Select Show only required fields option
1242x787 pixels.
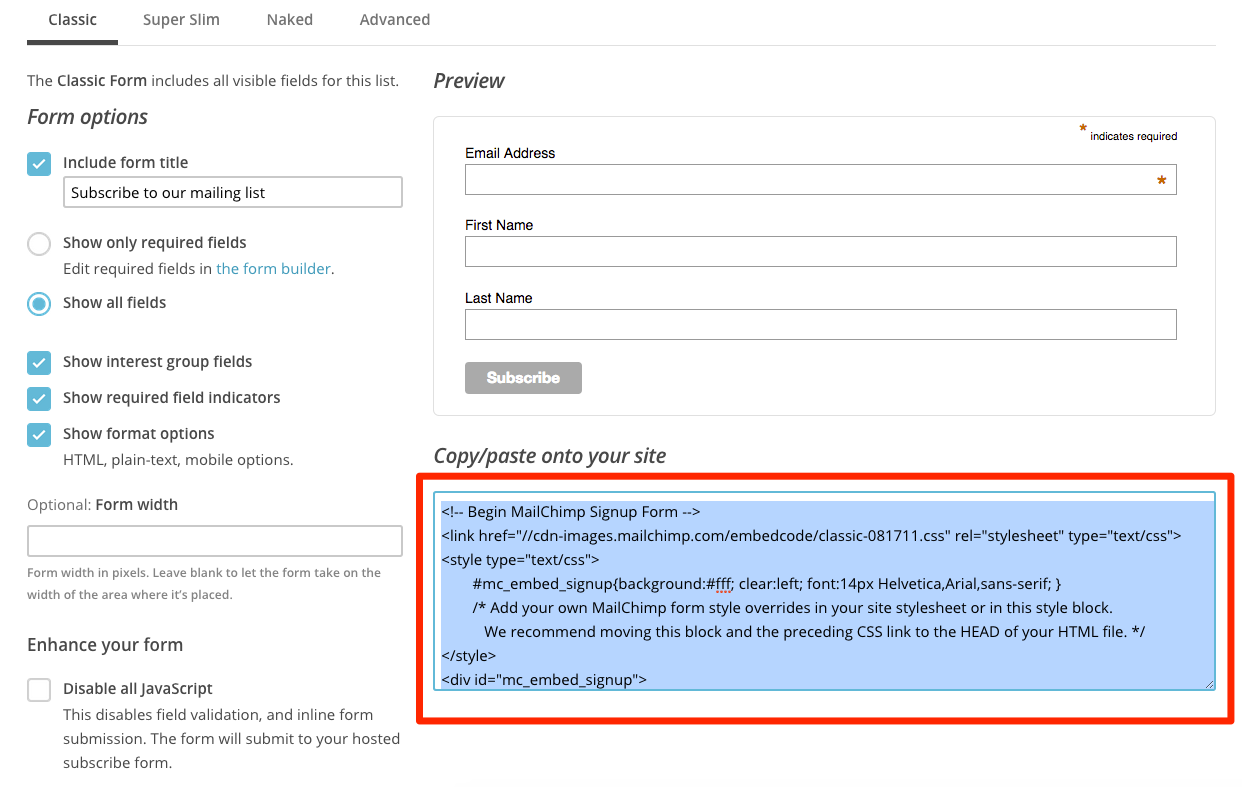point(39,243)
